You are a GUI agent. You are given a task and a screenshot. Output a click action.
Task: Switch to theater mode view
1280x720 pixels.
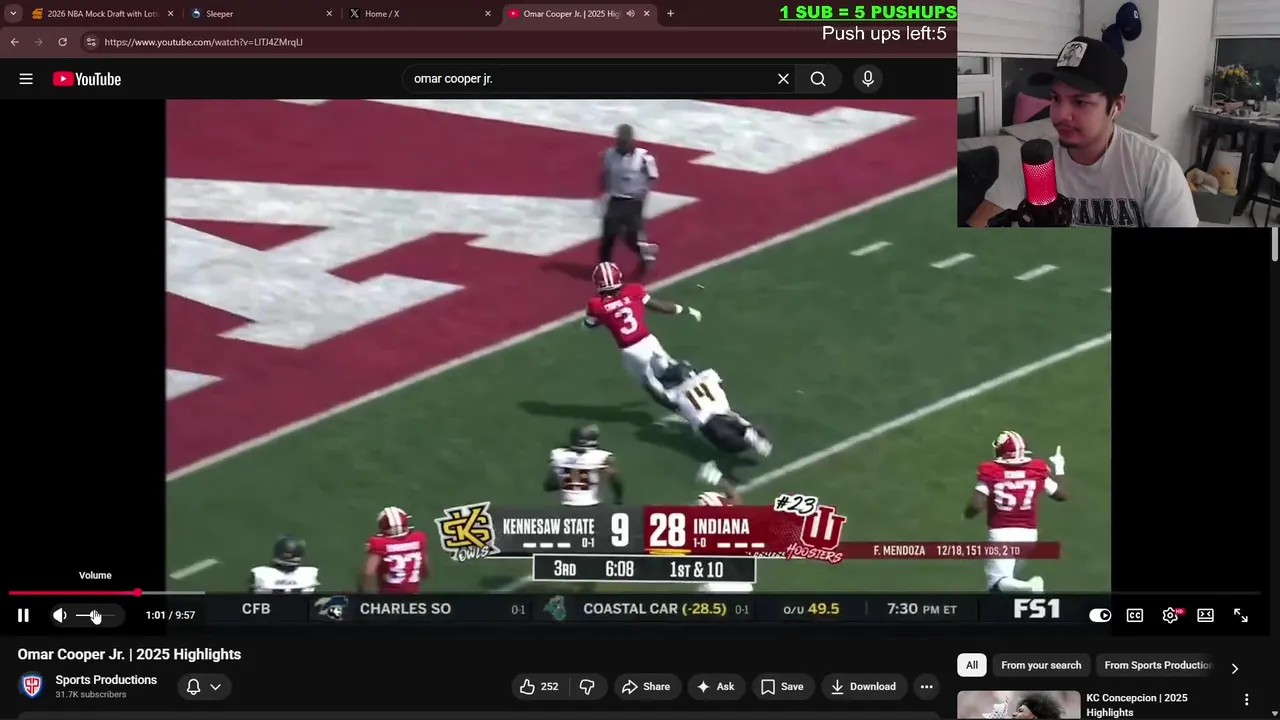click(1205, 615)
